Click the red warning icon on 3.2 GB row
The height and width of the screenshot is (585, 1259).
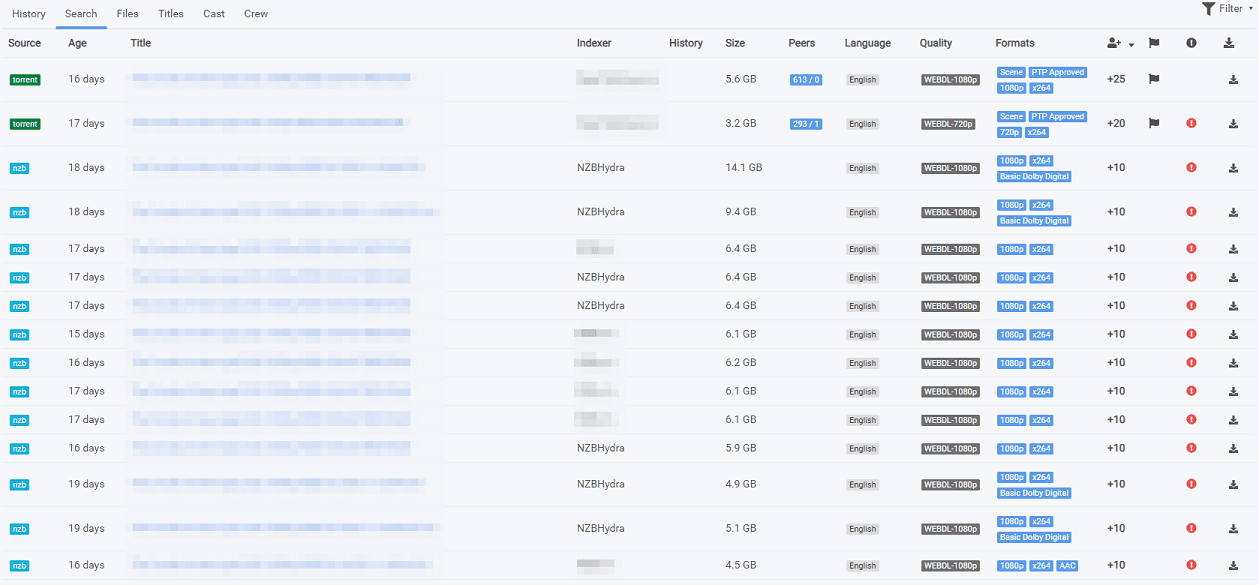click(1191, 124)
